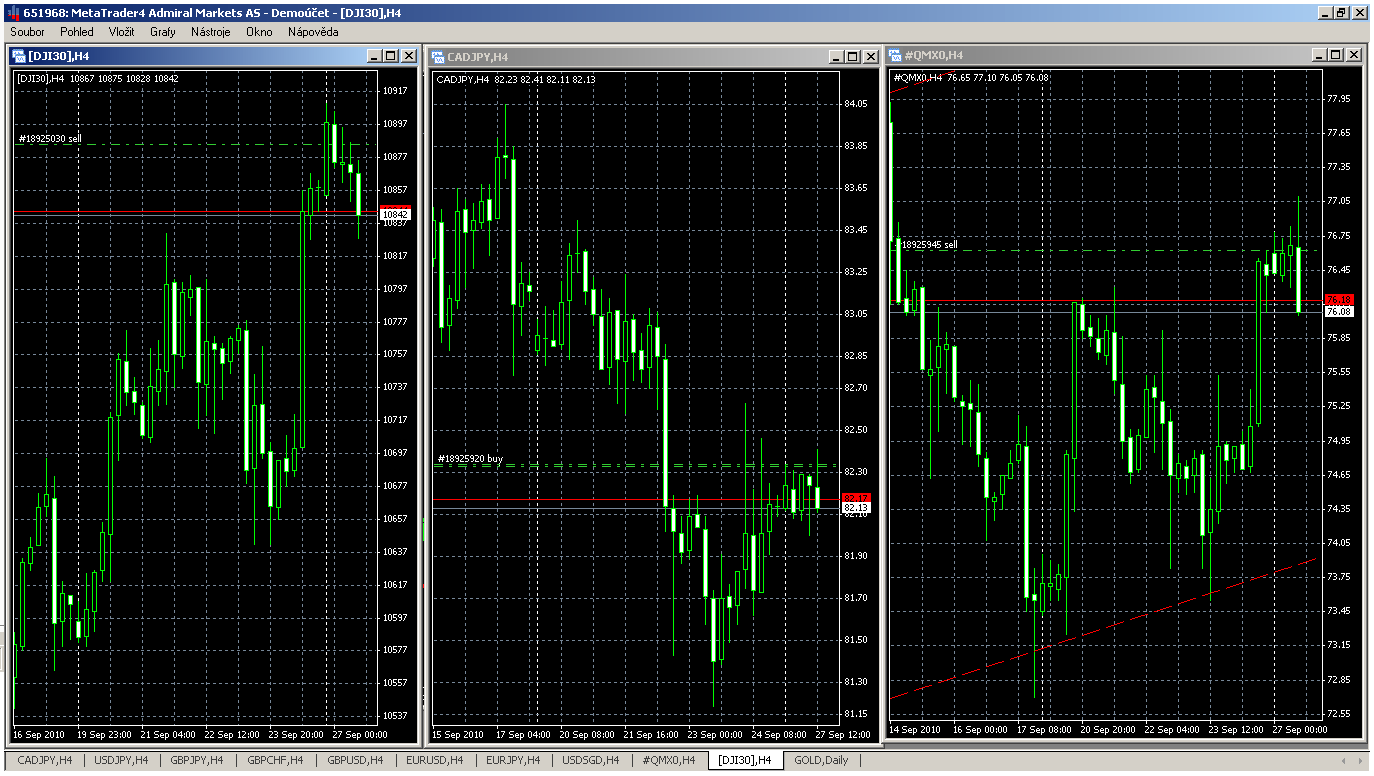The height and width of the screenshot is (776, 1374).
Task: Open the Nápověda menu
Action: pos(313,32)
